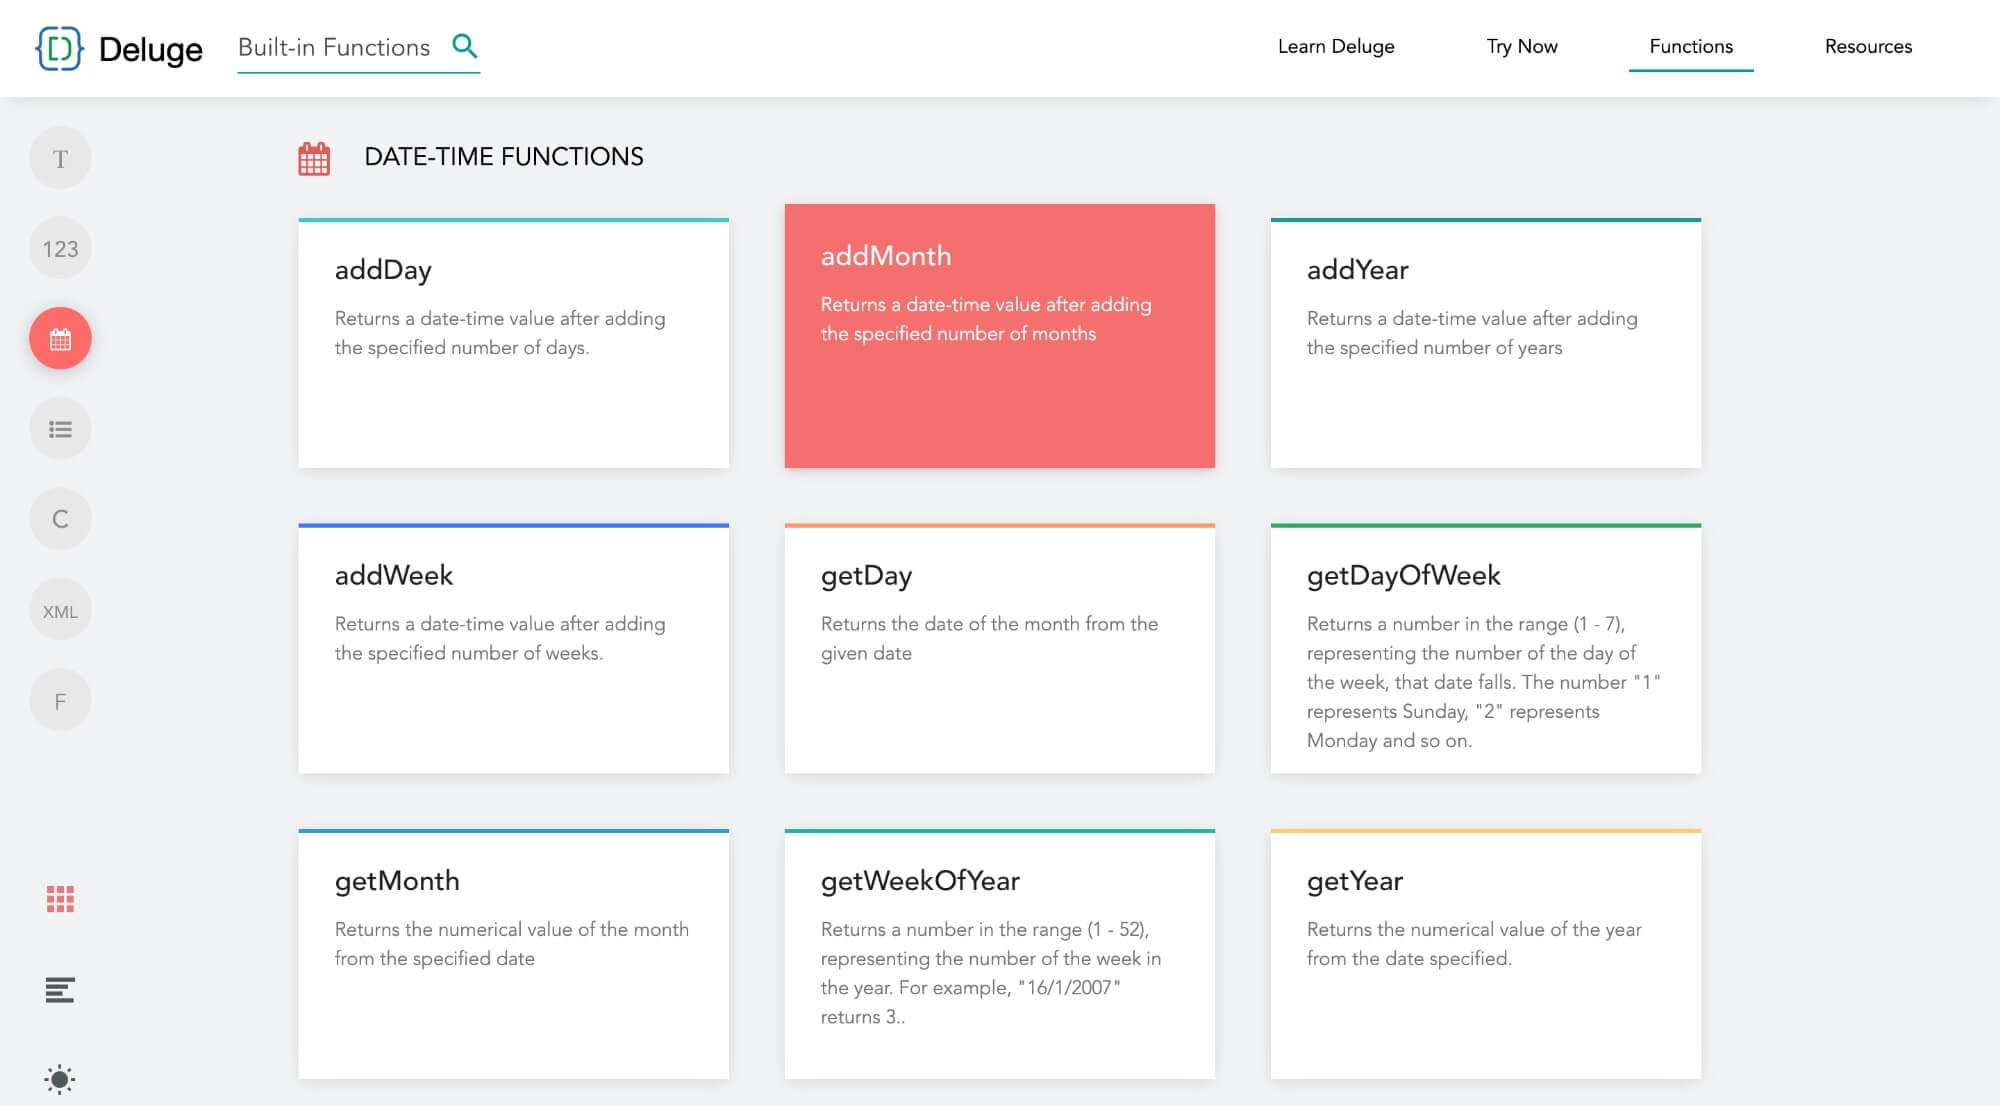Viewport: 2000px width, 1106px height.
Task: Open the XML functions sidebar icon
Action: click(60, 611)
